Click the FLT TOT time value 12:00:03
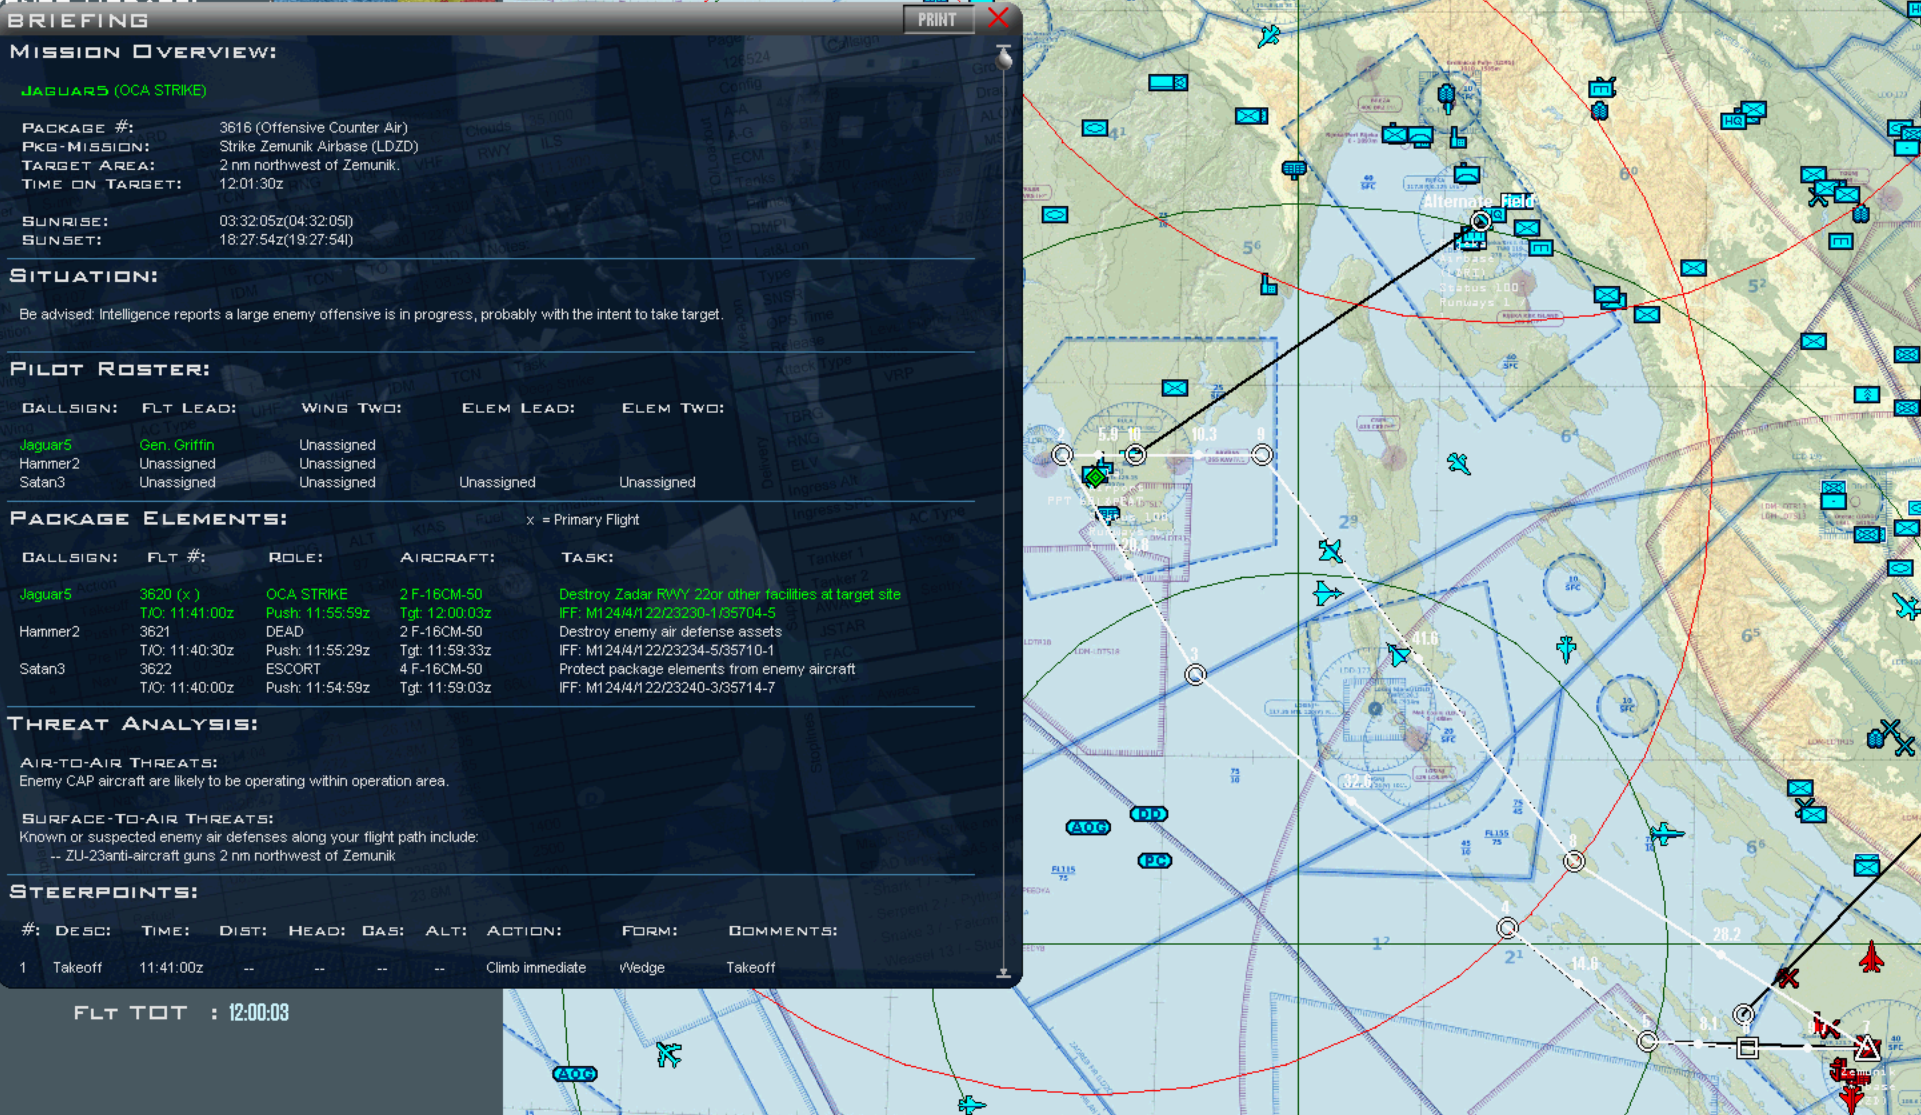1921x1115 pixels. pos(258,1013)
